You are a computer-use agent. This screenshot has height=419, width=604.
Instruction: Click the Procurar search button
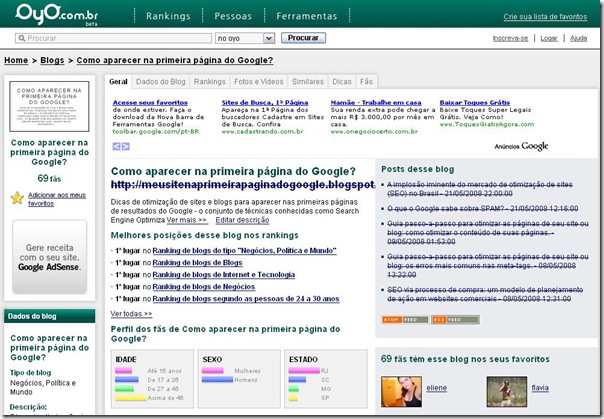point(303,38)
